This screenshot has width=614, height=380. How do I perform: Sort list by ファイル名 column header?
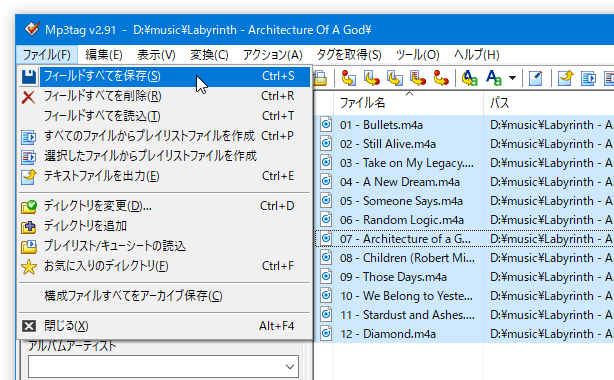tap(408, 103)
